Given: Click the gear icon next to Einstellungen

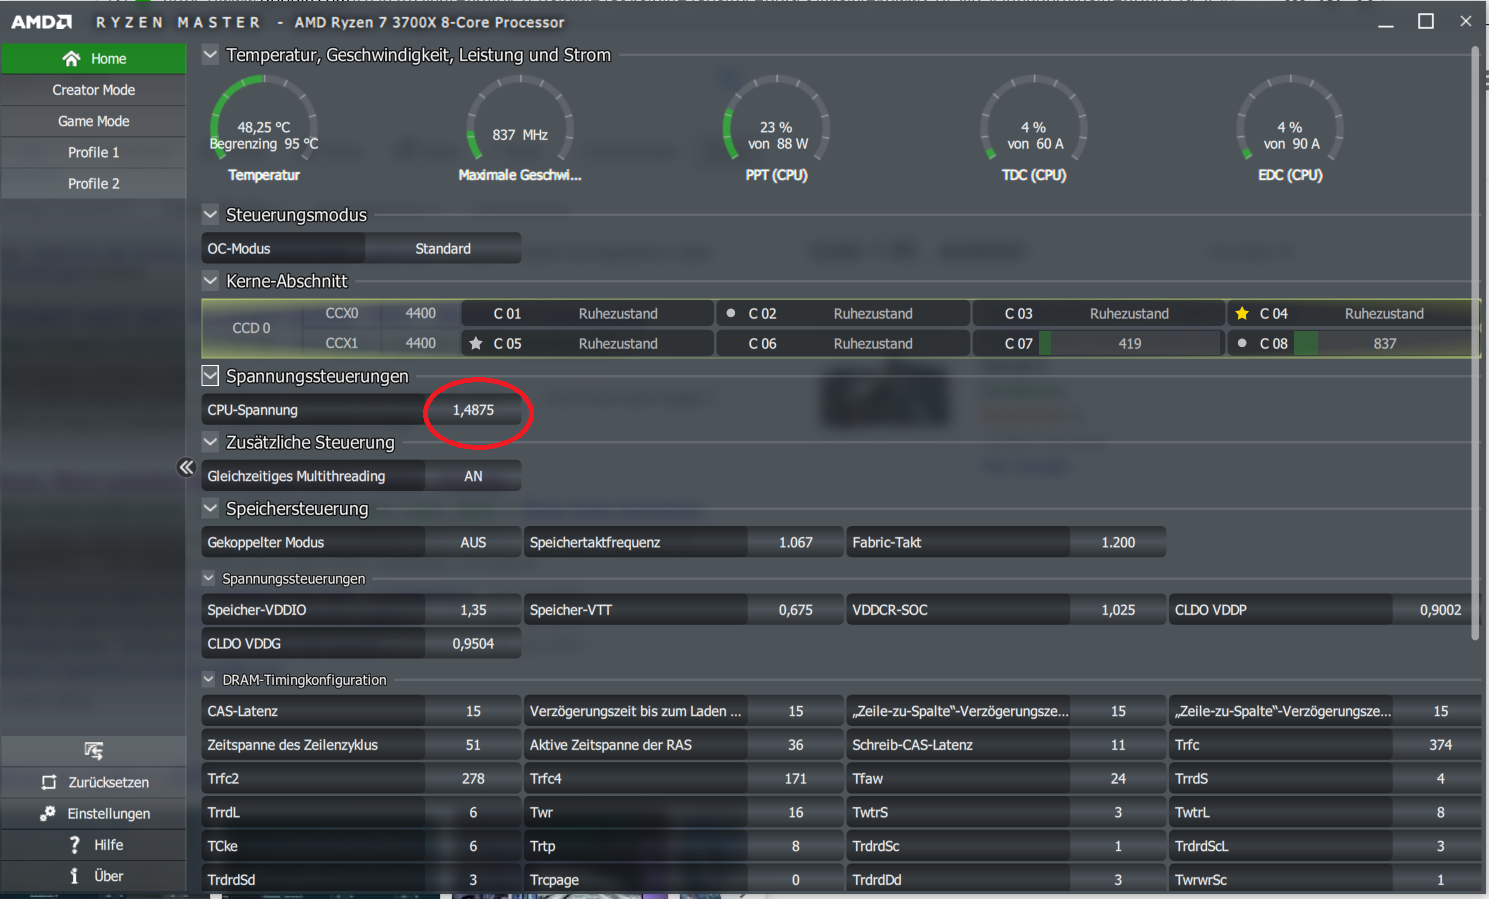Looking at the screenshot, I should point(47,813).
